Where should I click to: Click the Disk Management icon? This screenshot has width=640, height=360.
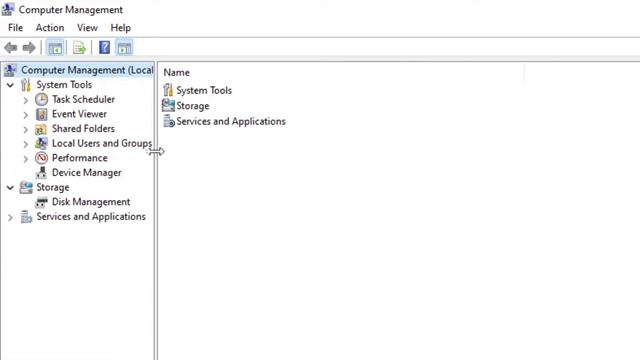tap(41, 202)
